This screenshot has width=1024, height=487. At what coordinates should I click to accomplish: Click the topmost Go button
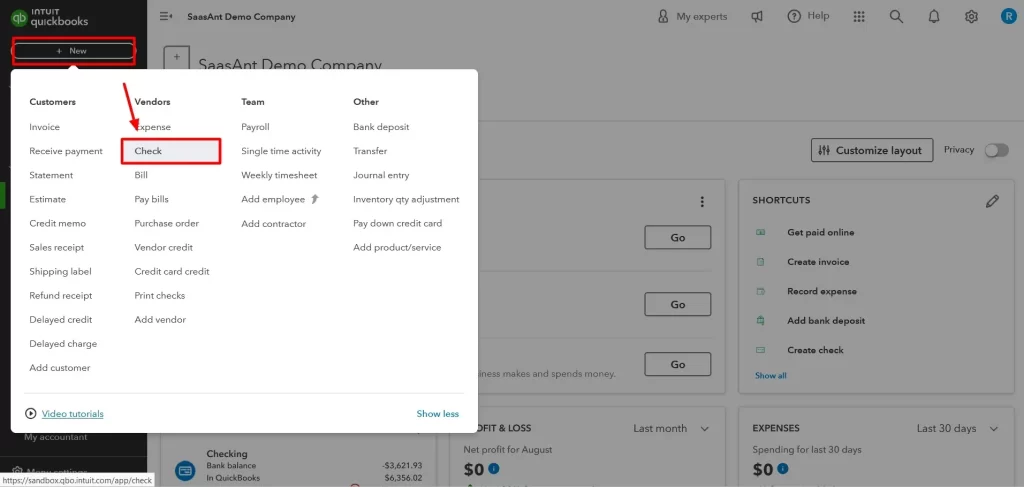(x=678, y=238)
